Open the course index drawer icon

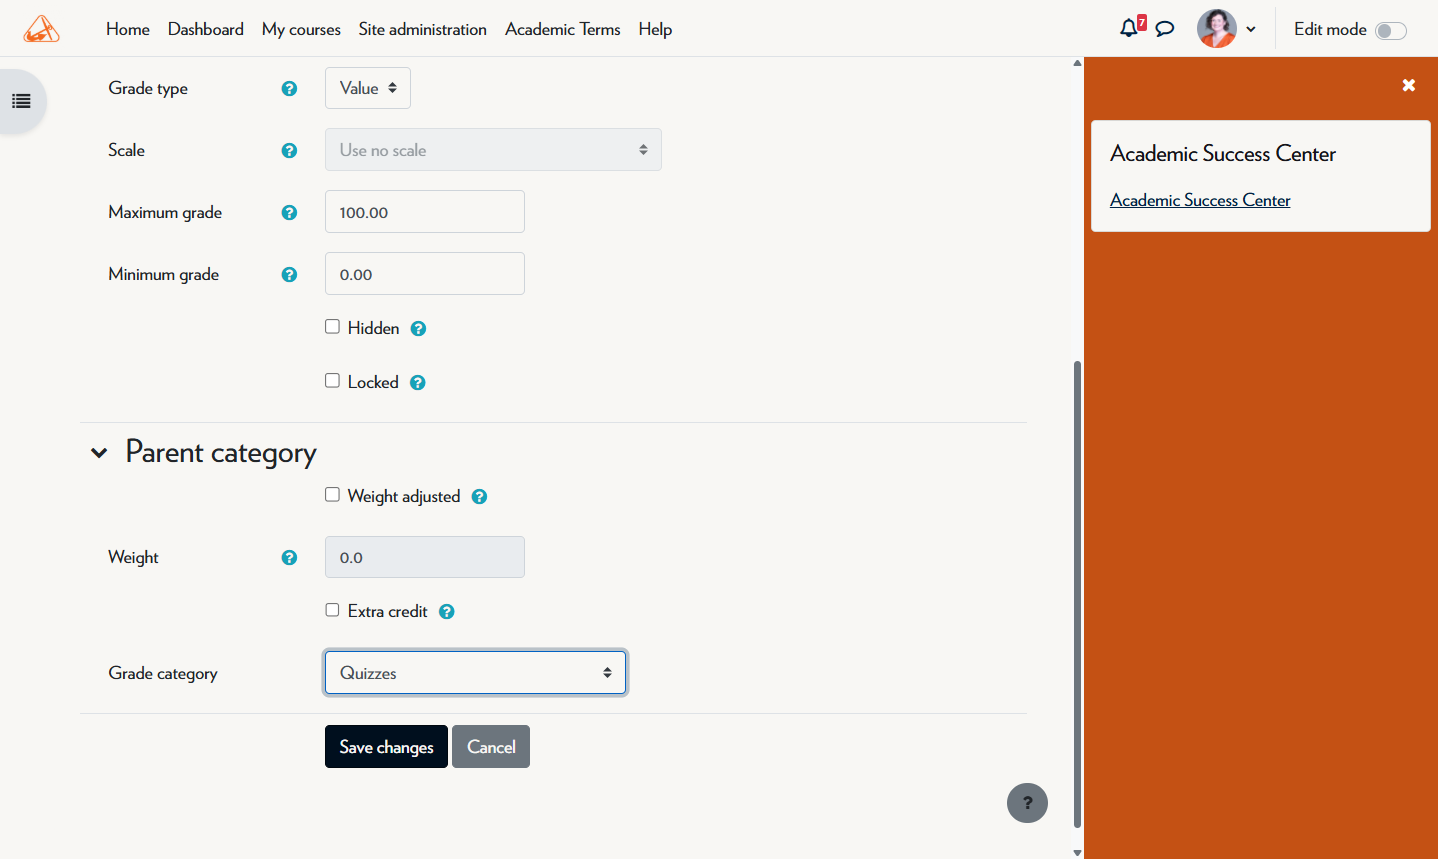point(21,101)
